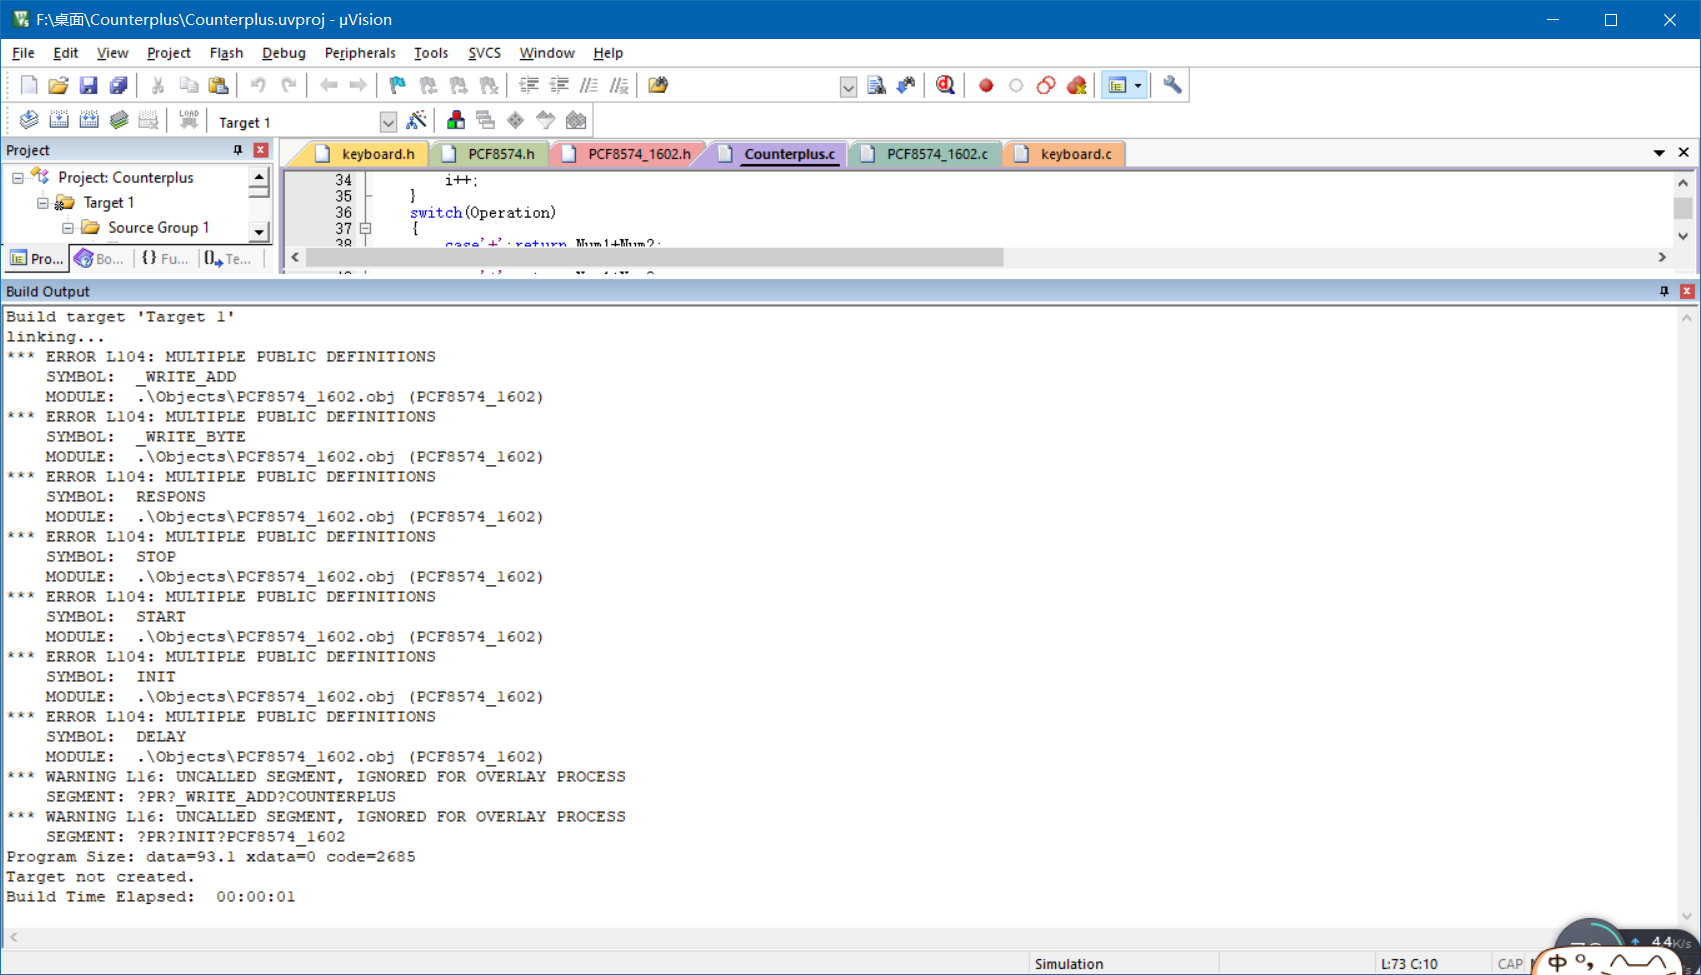
Task: Collapse the Project: Counterplus tree node
Action: pyautogui.click(x=18, y=178)
